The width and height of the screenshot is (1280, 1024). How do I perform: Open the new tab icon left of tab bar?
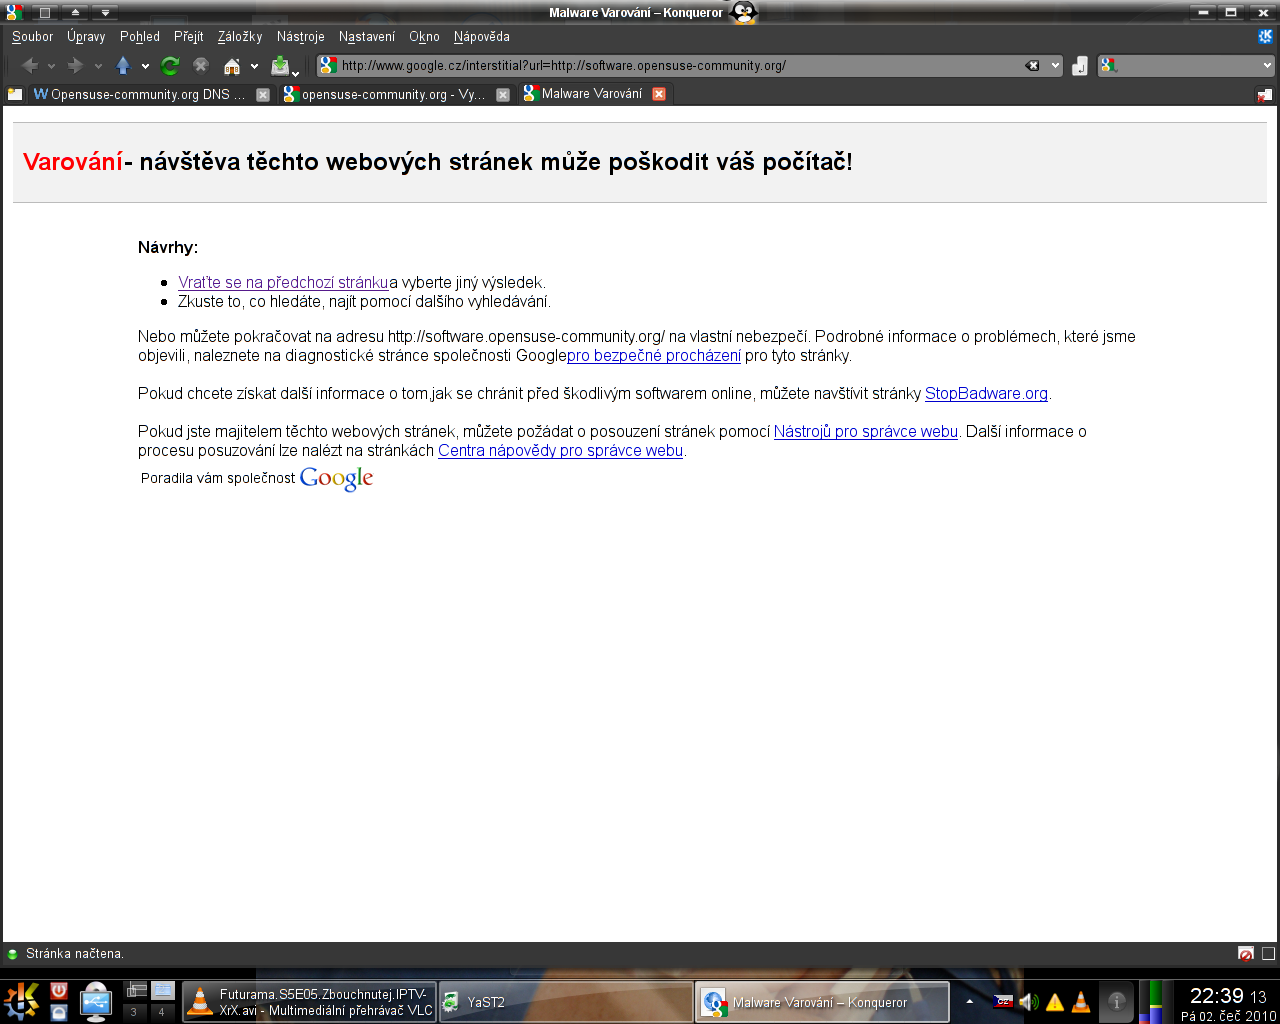pos(15,94)
